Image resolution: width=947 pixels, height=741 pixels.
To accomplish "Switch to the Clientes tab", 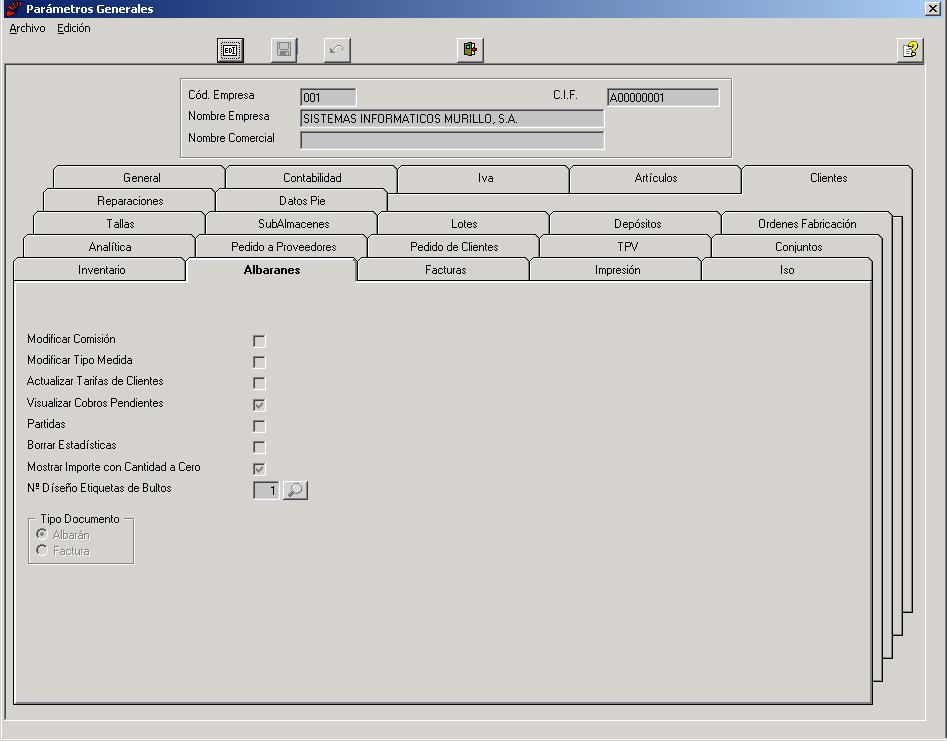I will click(x=828, y=178).
